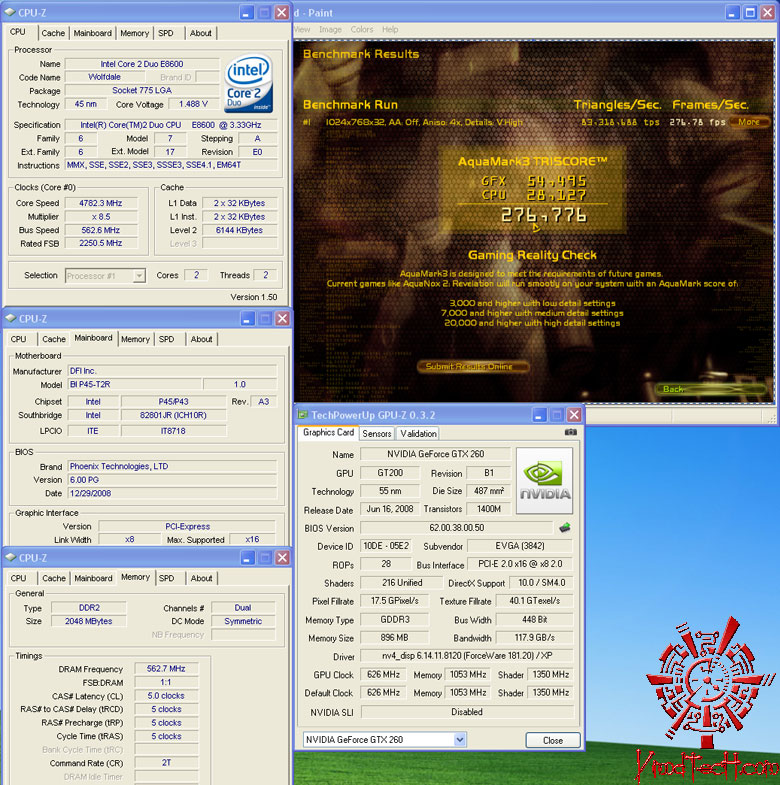
Task: Minimize the Paint window
Action: [x=732, y=13]
